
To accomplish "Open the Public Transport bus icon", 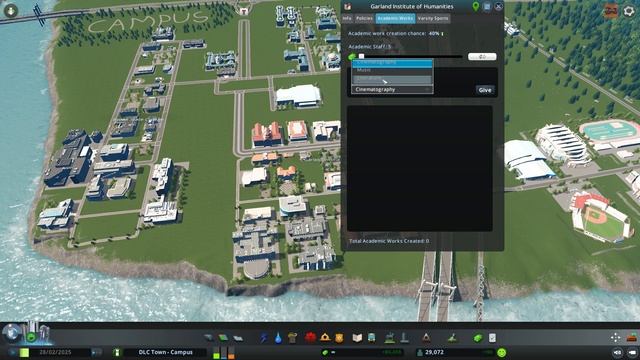I will pyautogui.click(x=372, y=338).
